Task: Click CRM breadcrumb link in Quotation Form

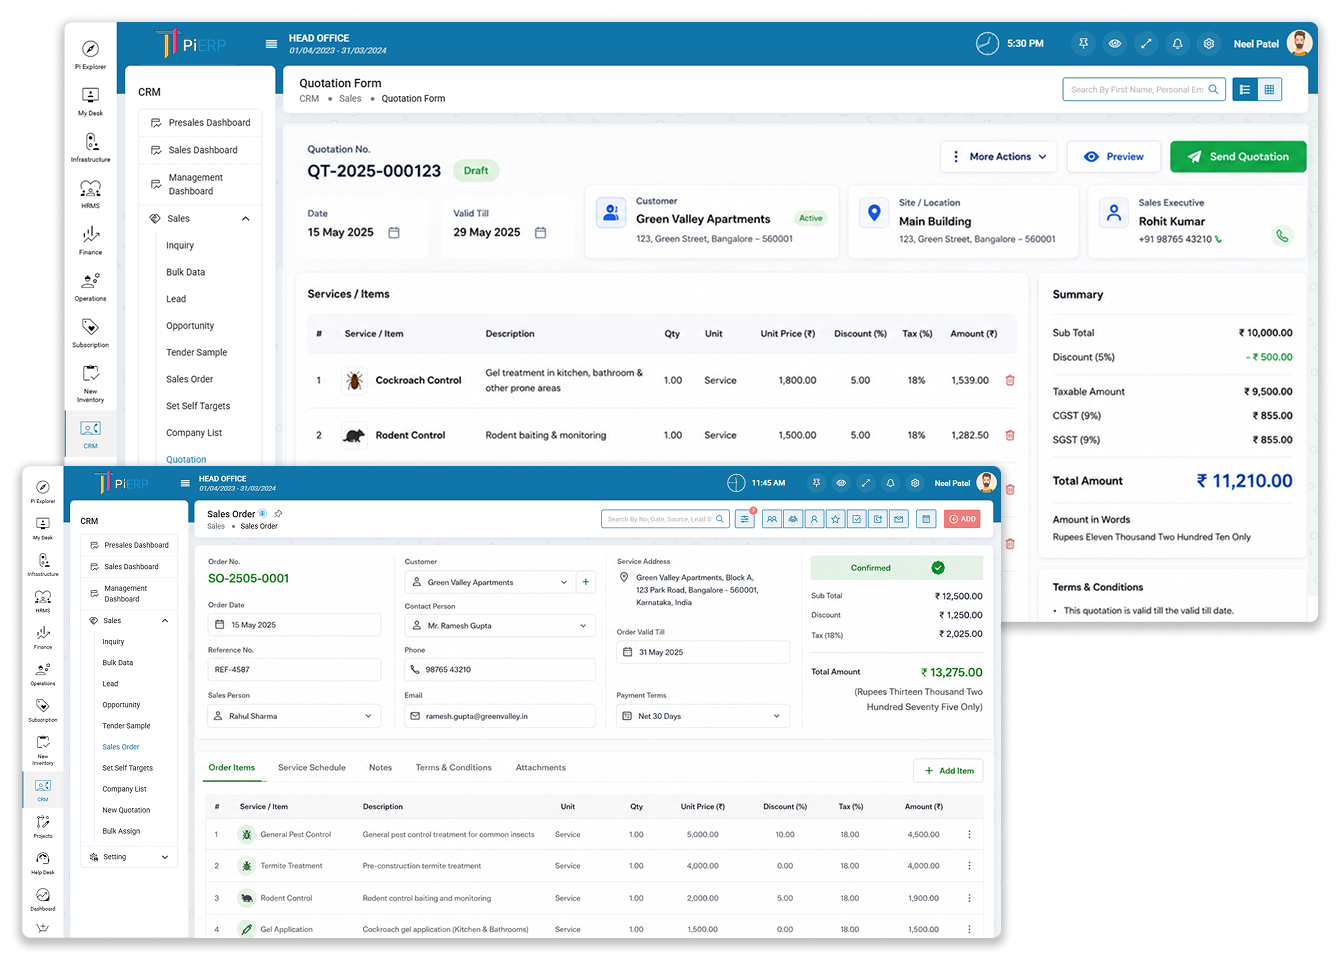Action: (x=309, y=99)
